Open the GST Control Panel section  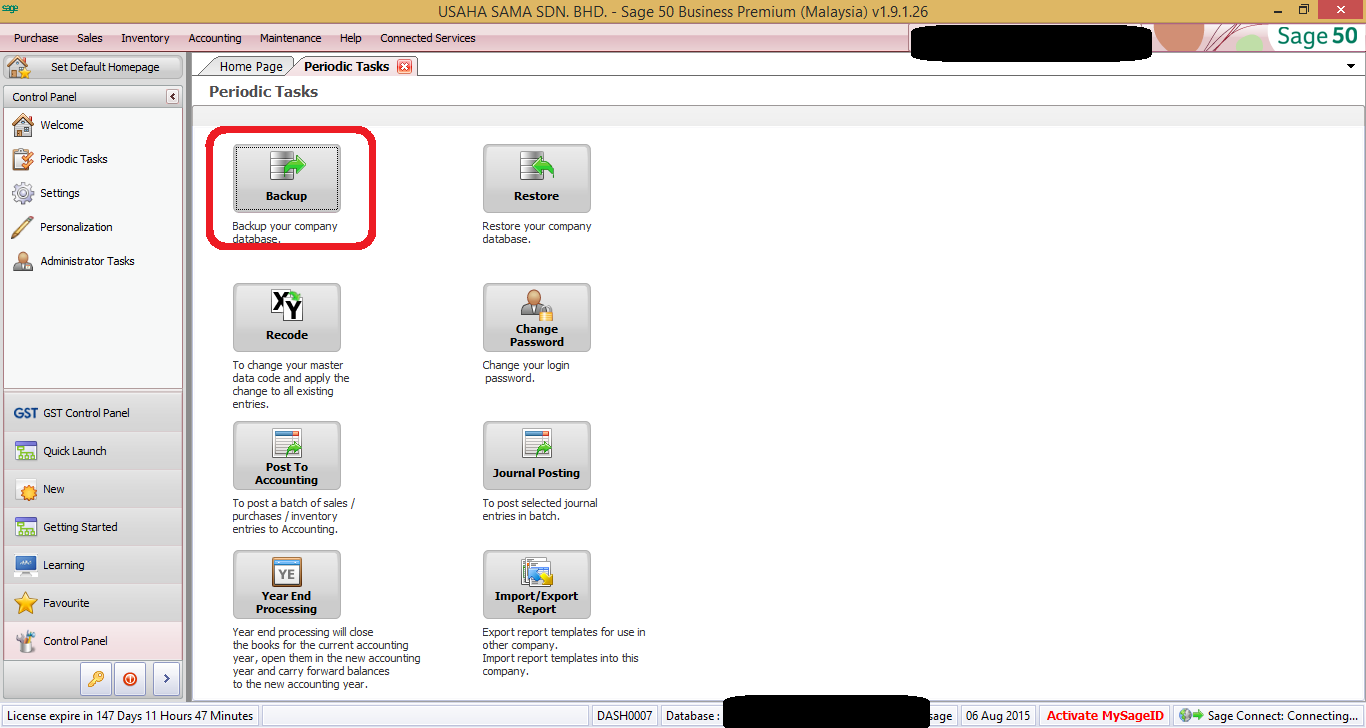tap(93, 413)
